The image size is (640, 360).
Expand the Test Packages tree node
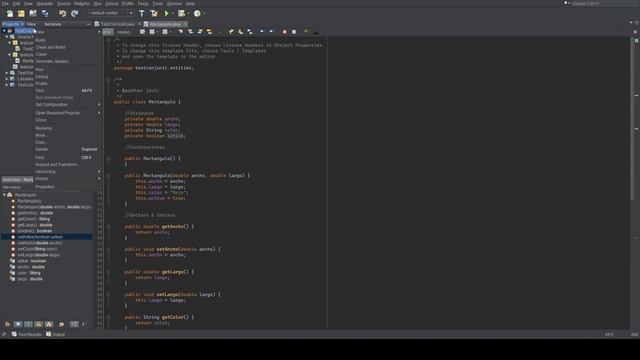coord(7,73)
